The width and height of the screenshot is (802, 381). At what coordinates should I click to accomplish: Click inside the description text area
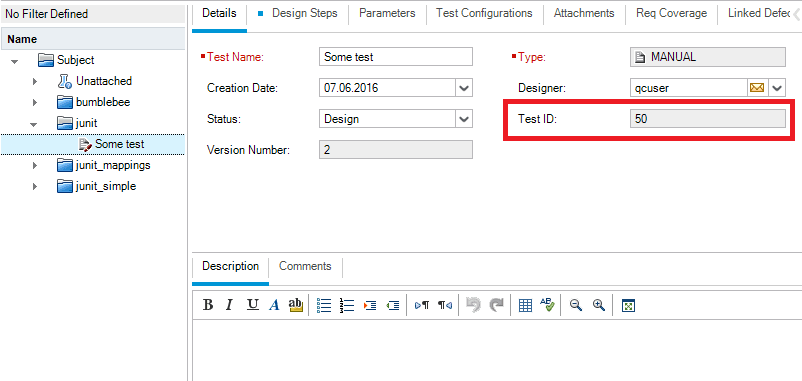tap(496, 350)
